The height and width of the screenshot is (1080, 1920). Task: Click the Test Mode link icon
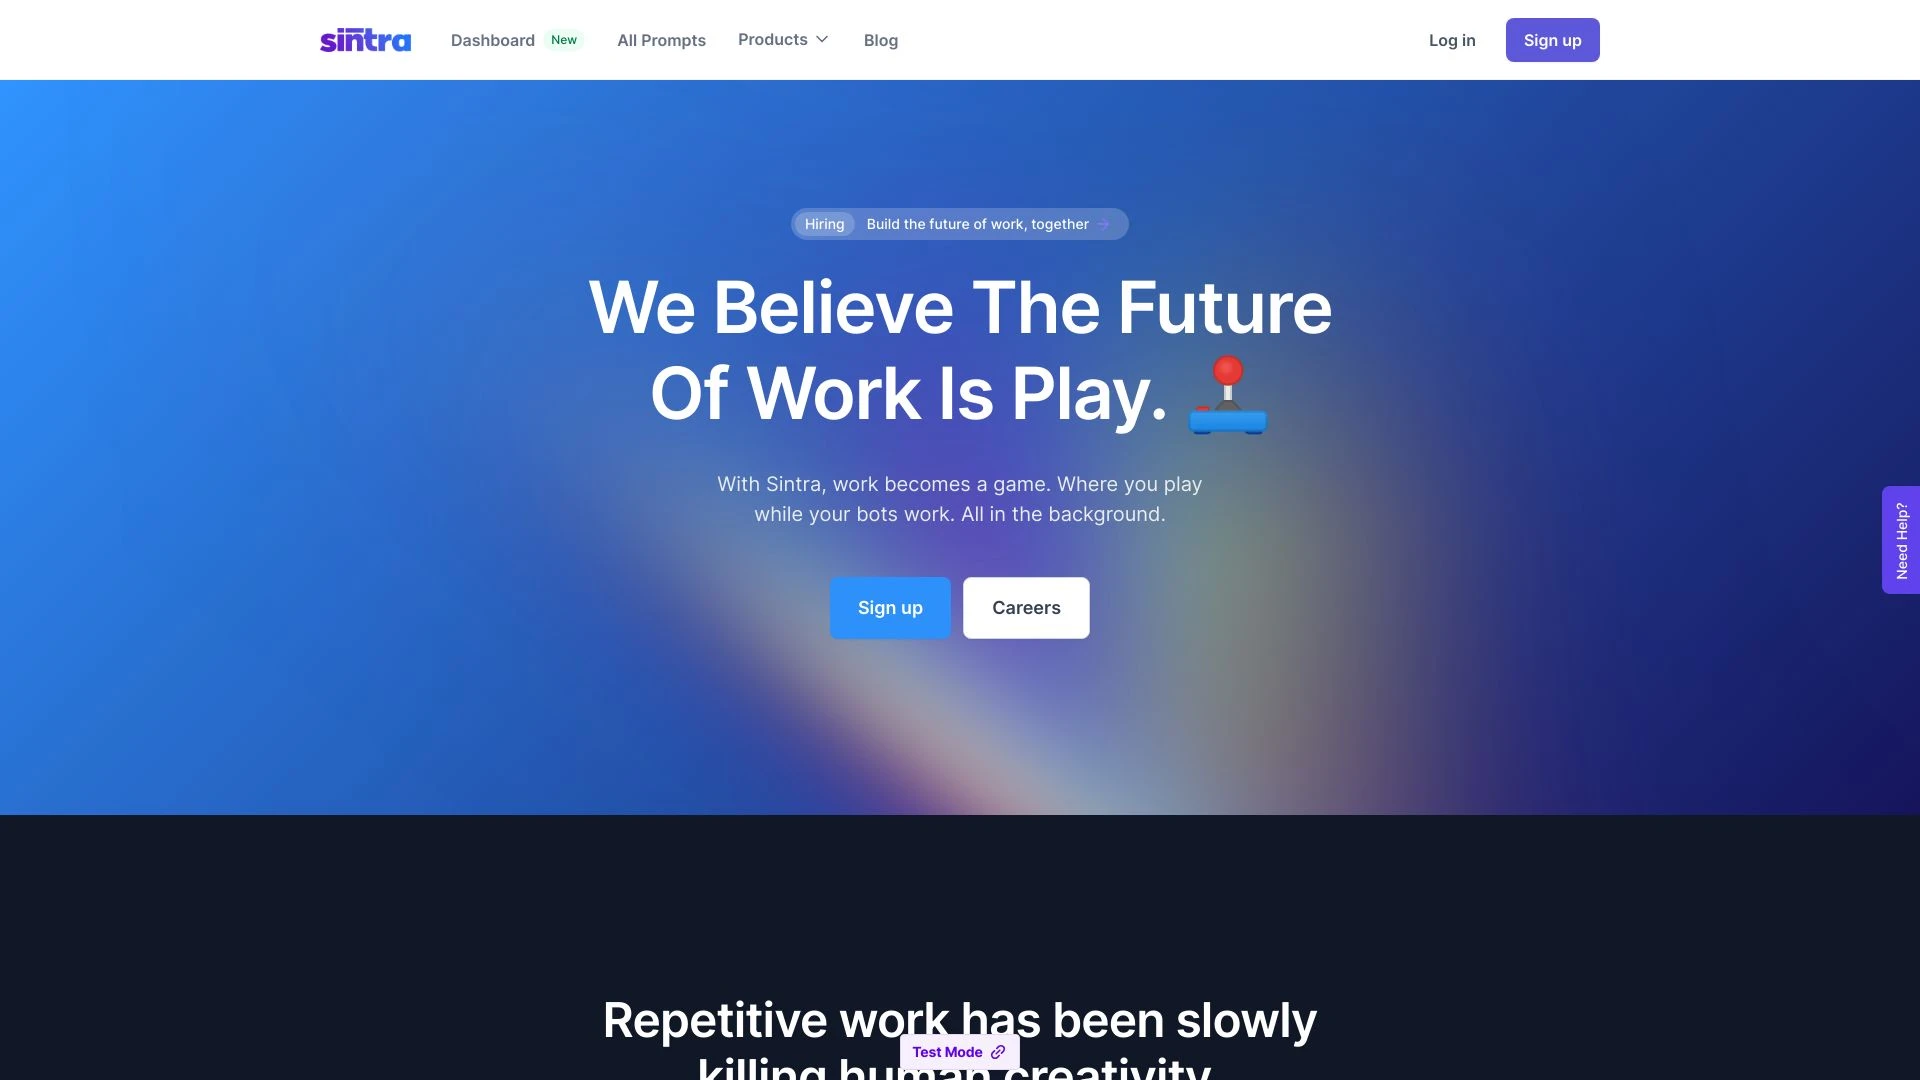998,1051
